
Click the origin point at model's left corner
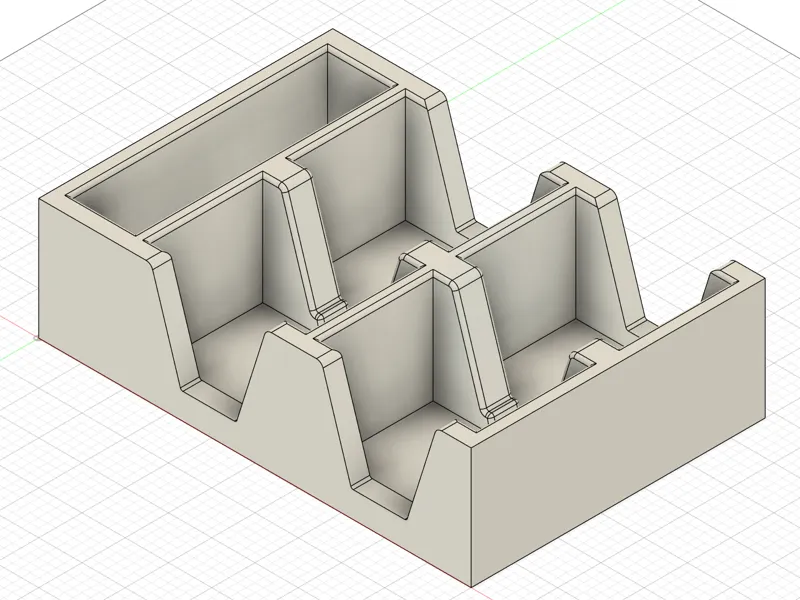point(36,338)
